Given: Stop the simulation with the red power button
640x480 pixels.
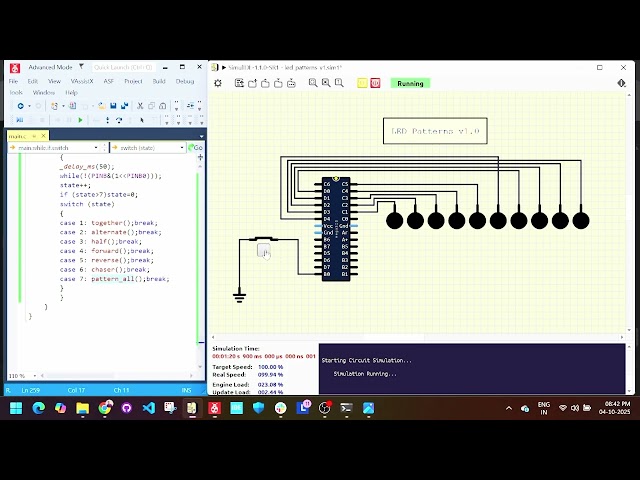Looking at the screenshot, I should coord(375,83).
